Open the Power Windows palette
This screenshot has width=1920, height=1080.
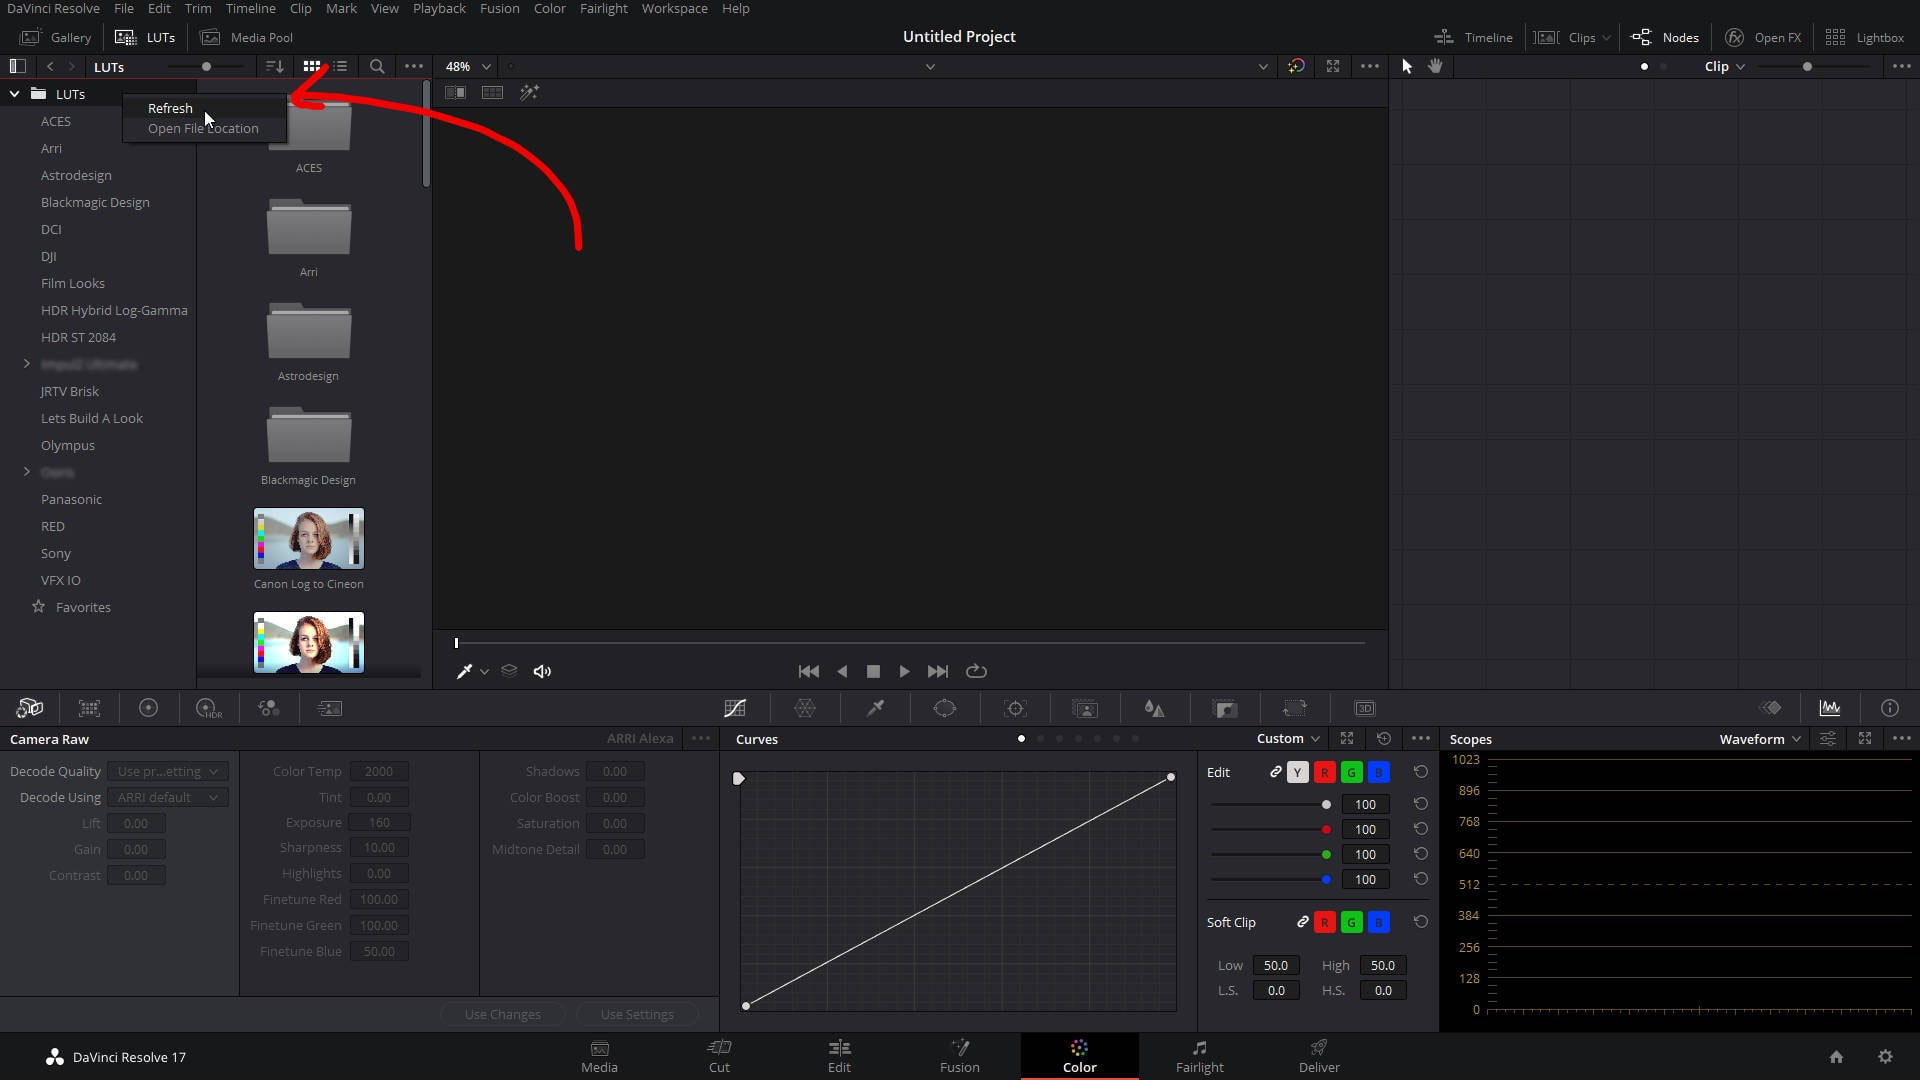946,708
